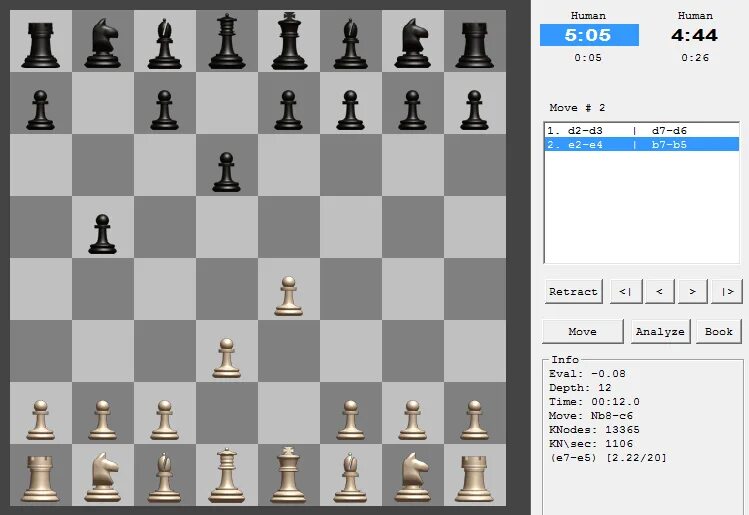The image size is (749, 515).
Task: Select the white queen on d1
Action: click(226, 475)
